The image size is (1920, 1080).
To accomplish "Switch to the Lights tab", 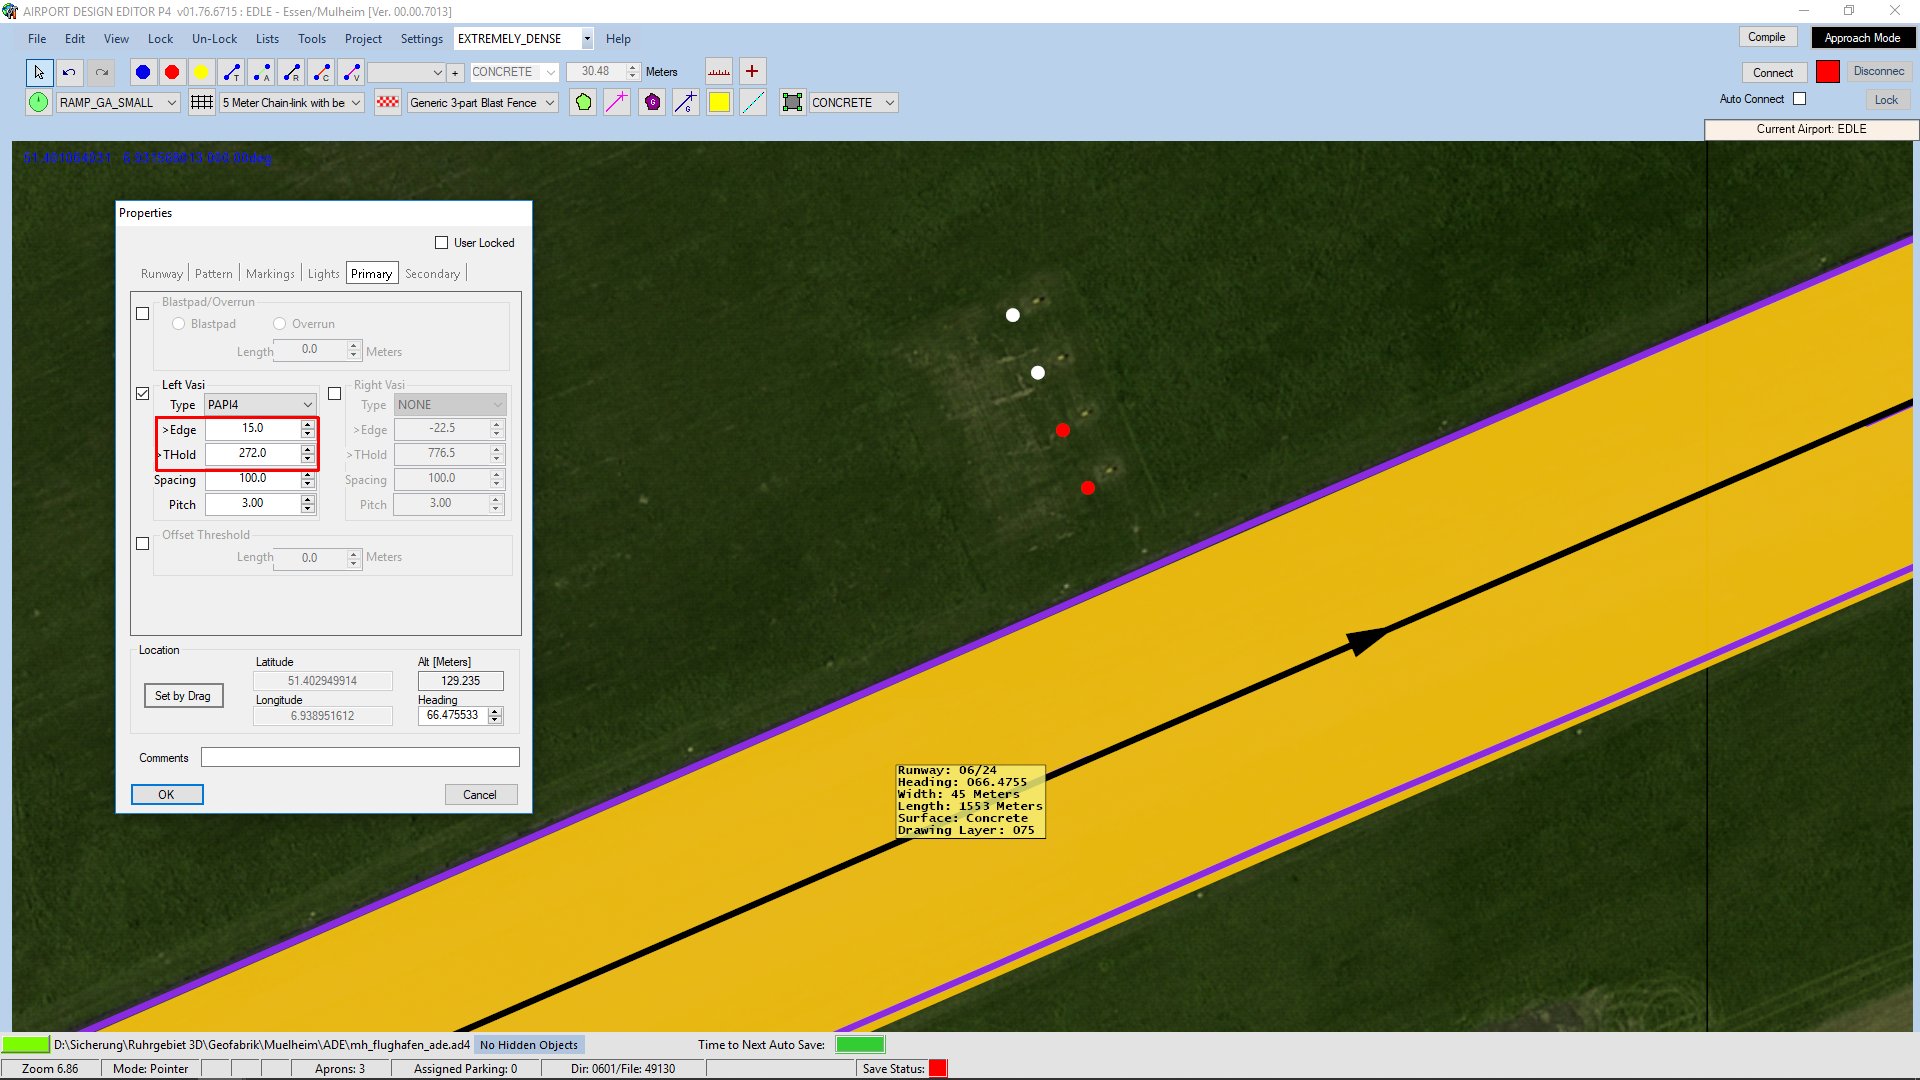I will pyautogui.click(x=323, y=274).
